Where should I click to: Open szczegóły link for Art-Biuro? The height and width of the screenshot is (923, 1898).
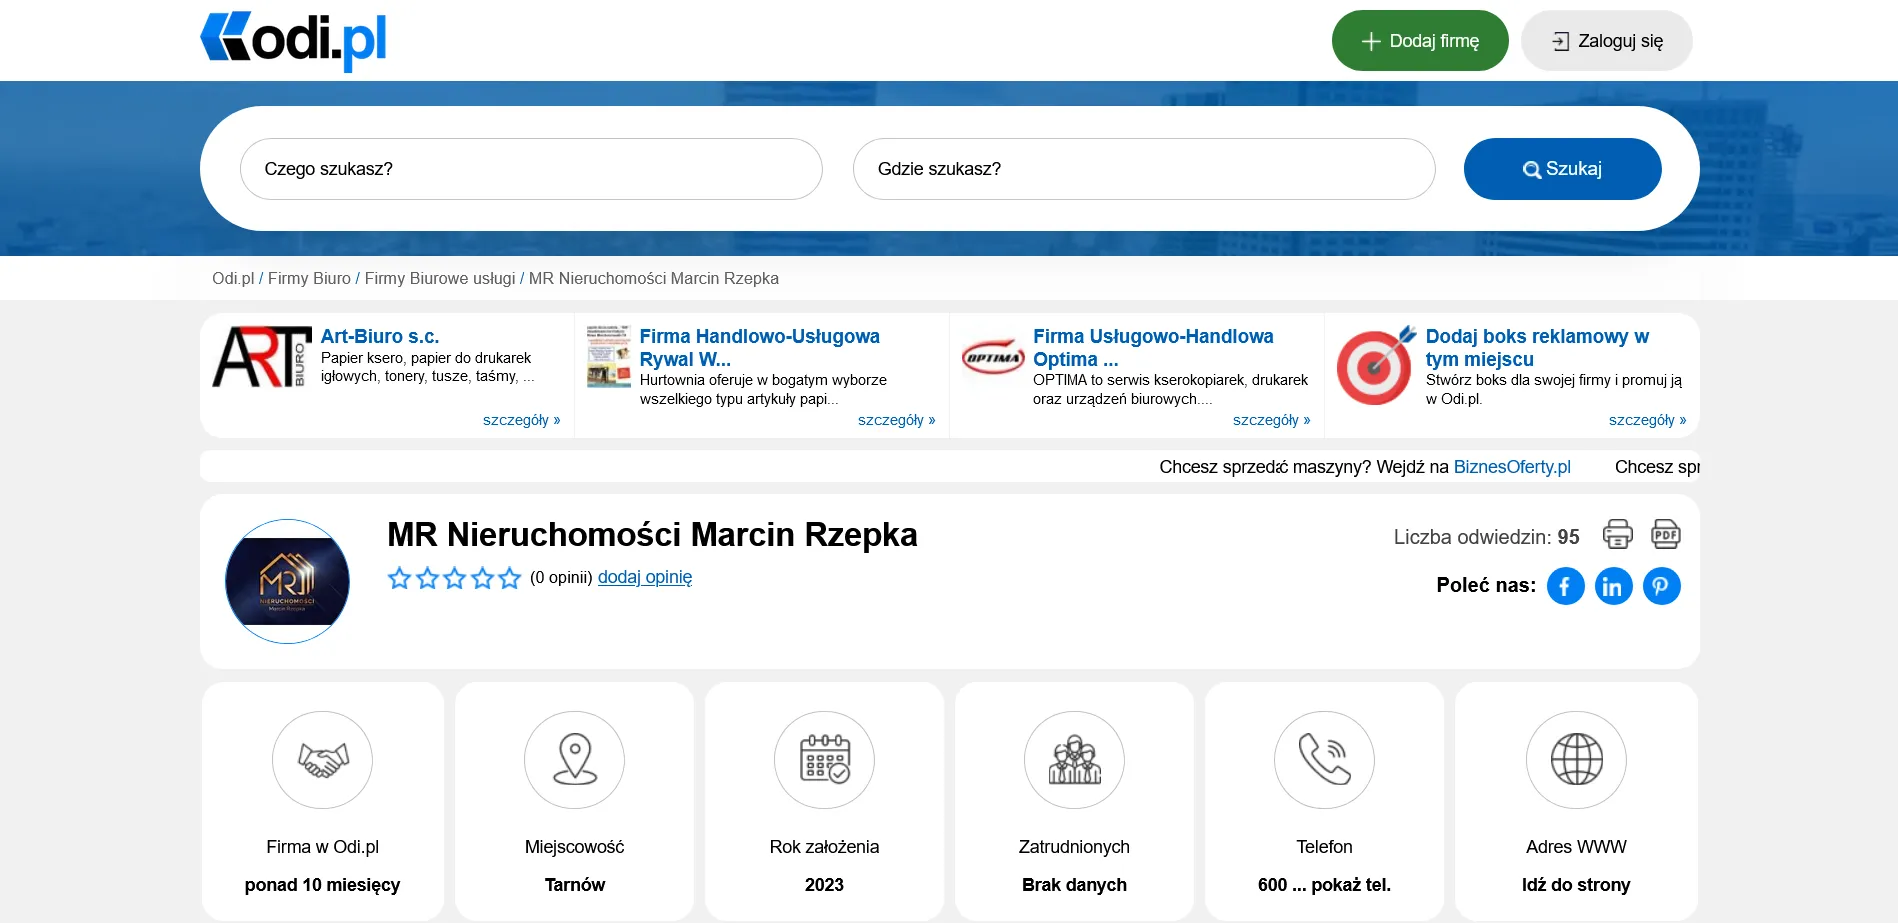[521, 420]
